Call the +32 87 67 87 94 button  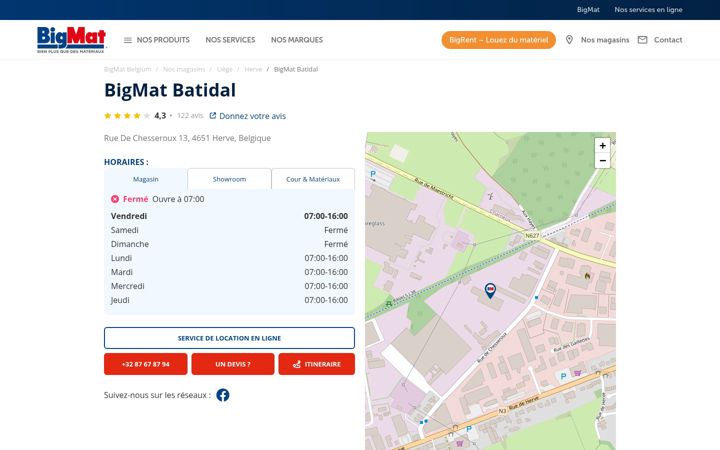[146, 364]
